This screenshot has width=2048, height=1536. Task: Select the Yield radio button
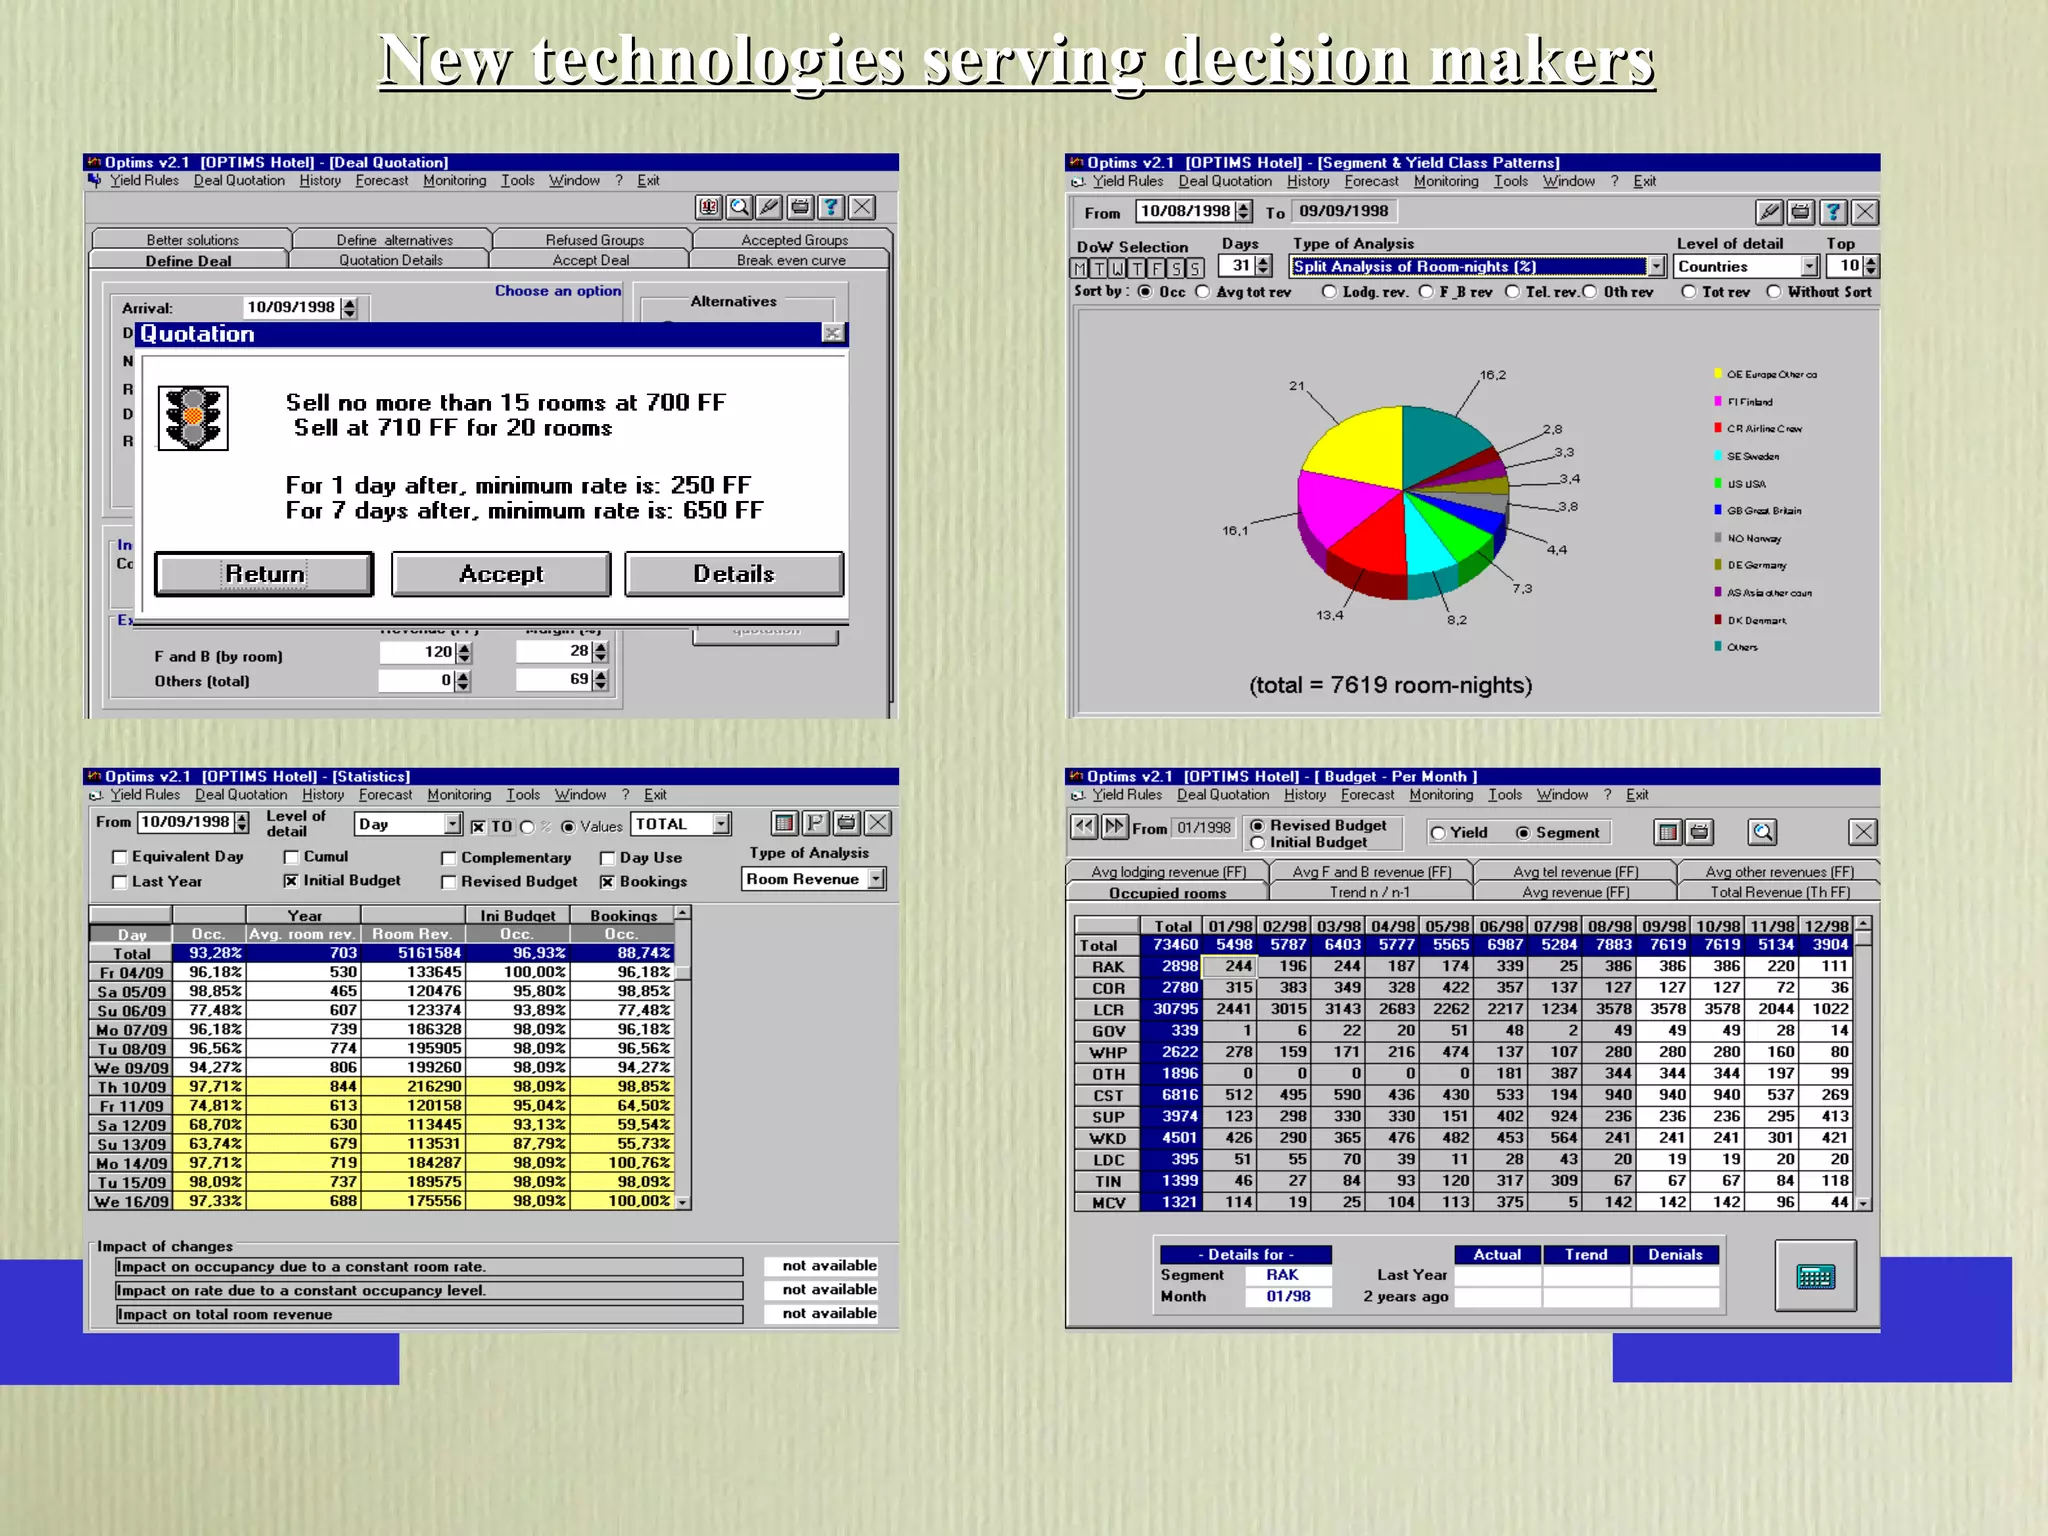coord(1438,833)
